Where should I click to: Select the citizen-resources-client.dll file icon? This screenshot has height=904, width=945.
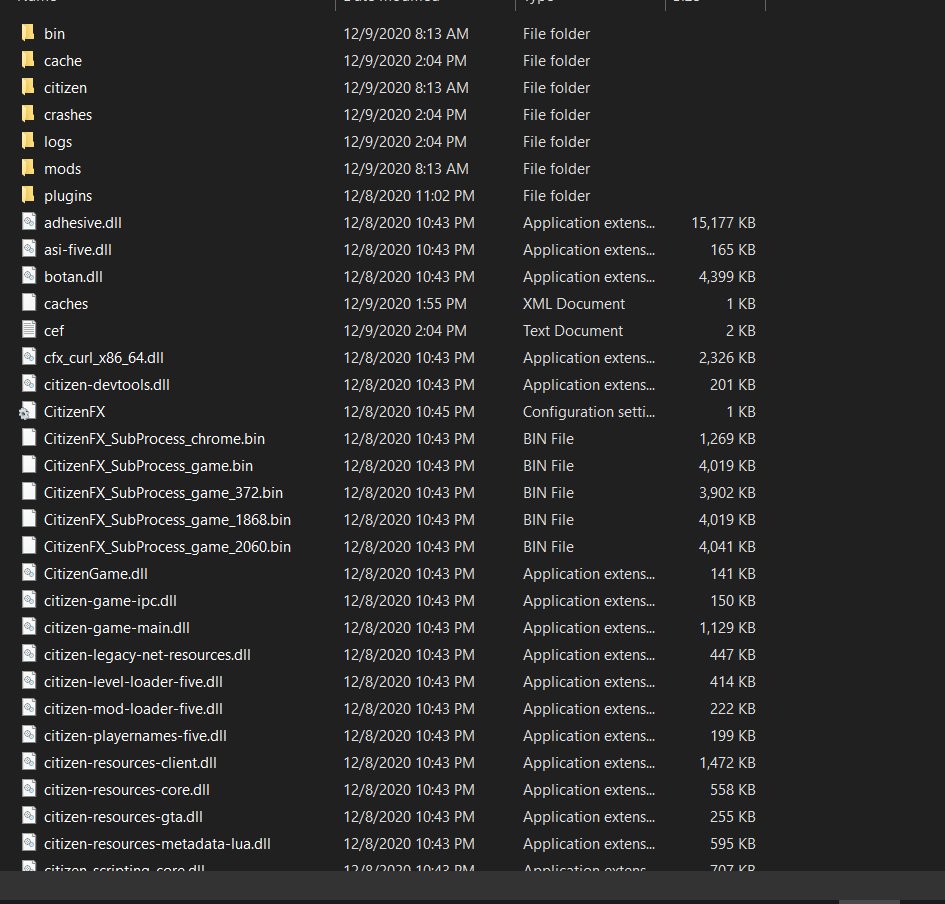click(28, 762)
